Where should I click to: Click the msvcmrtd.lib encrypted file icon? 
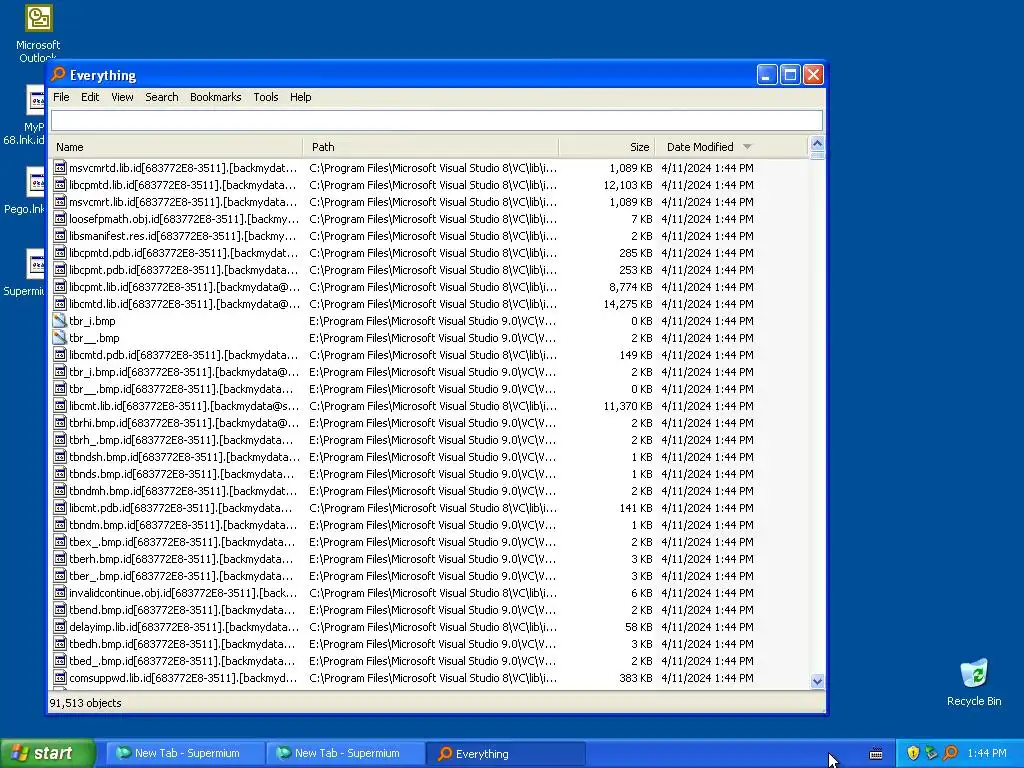point(60,168)
